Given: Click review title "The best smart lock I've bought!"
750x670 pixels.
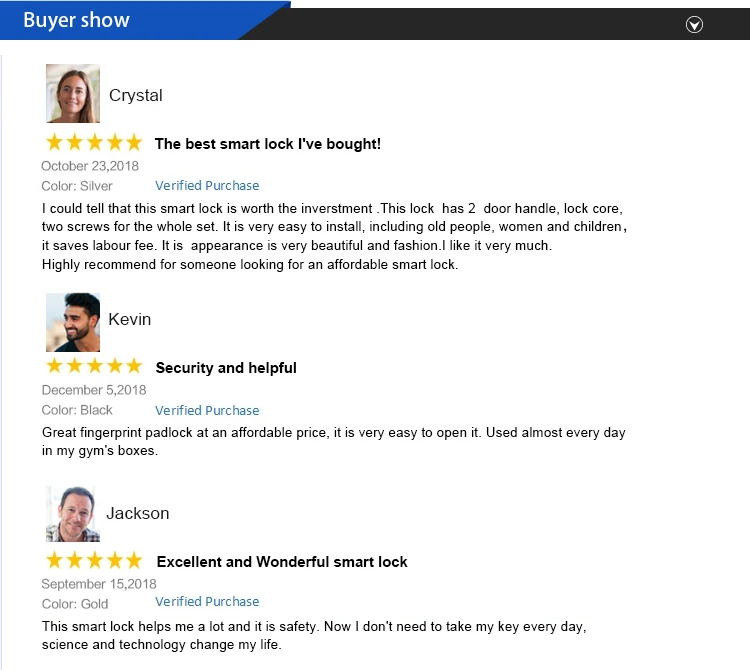Looking at the screenshot, I should coord(268,144).
